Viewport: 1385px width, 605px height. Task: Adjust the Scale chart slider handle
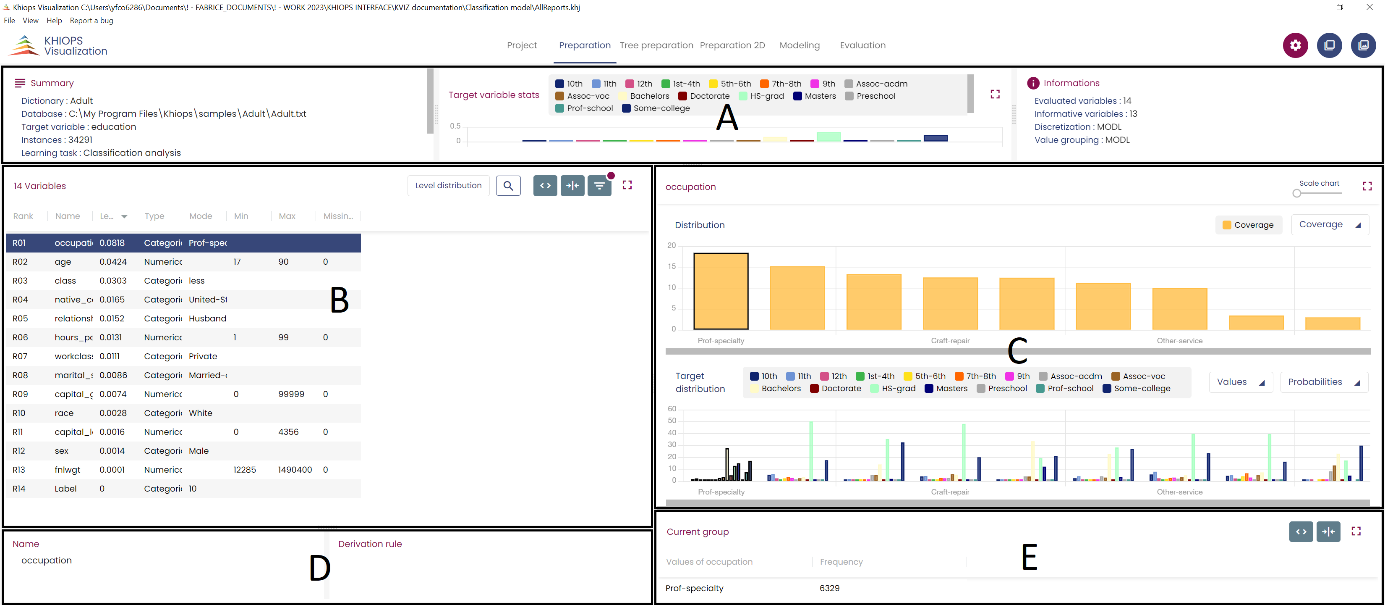(1297, 193)
